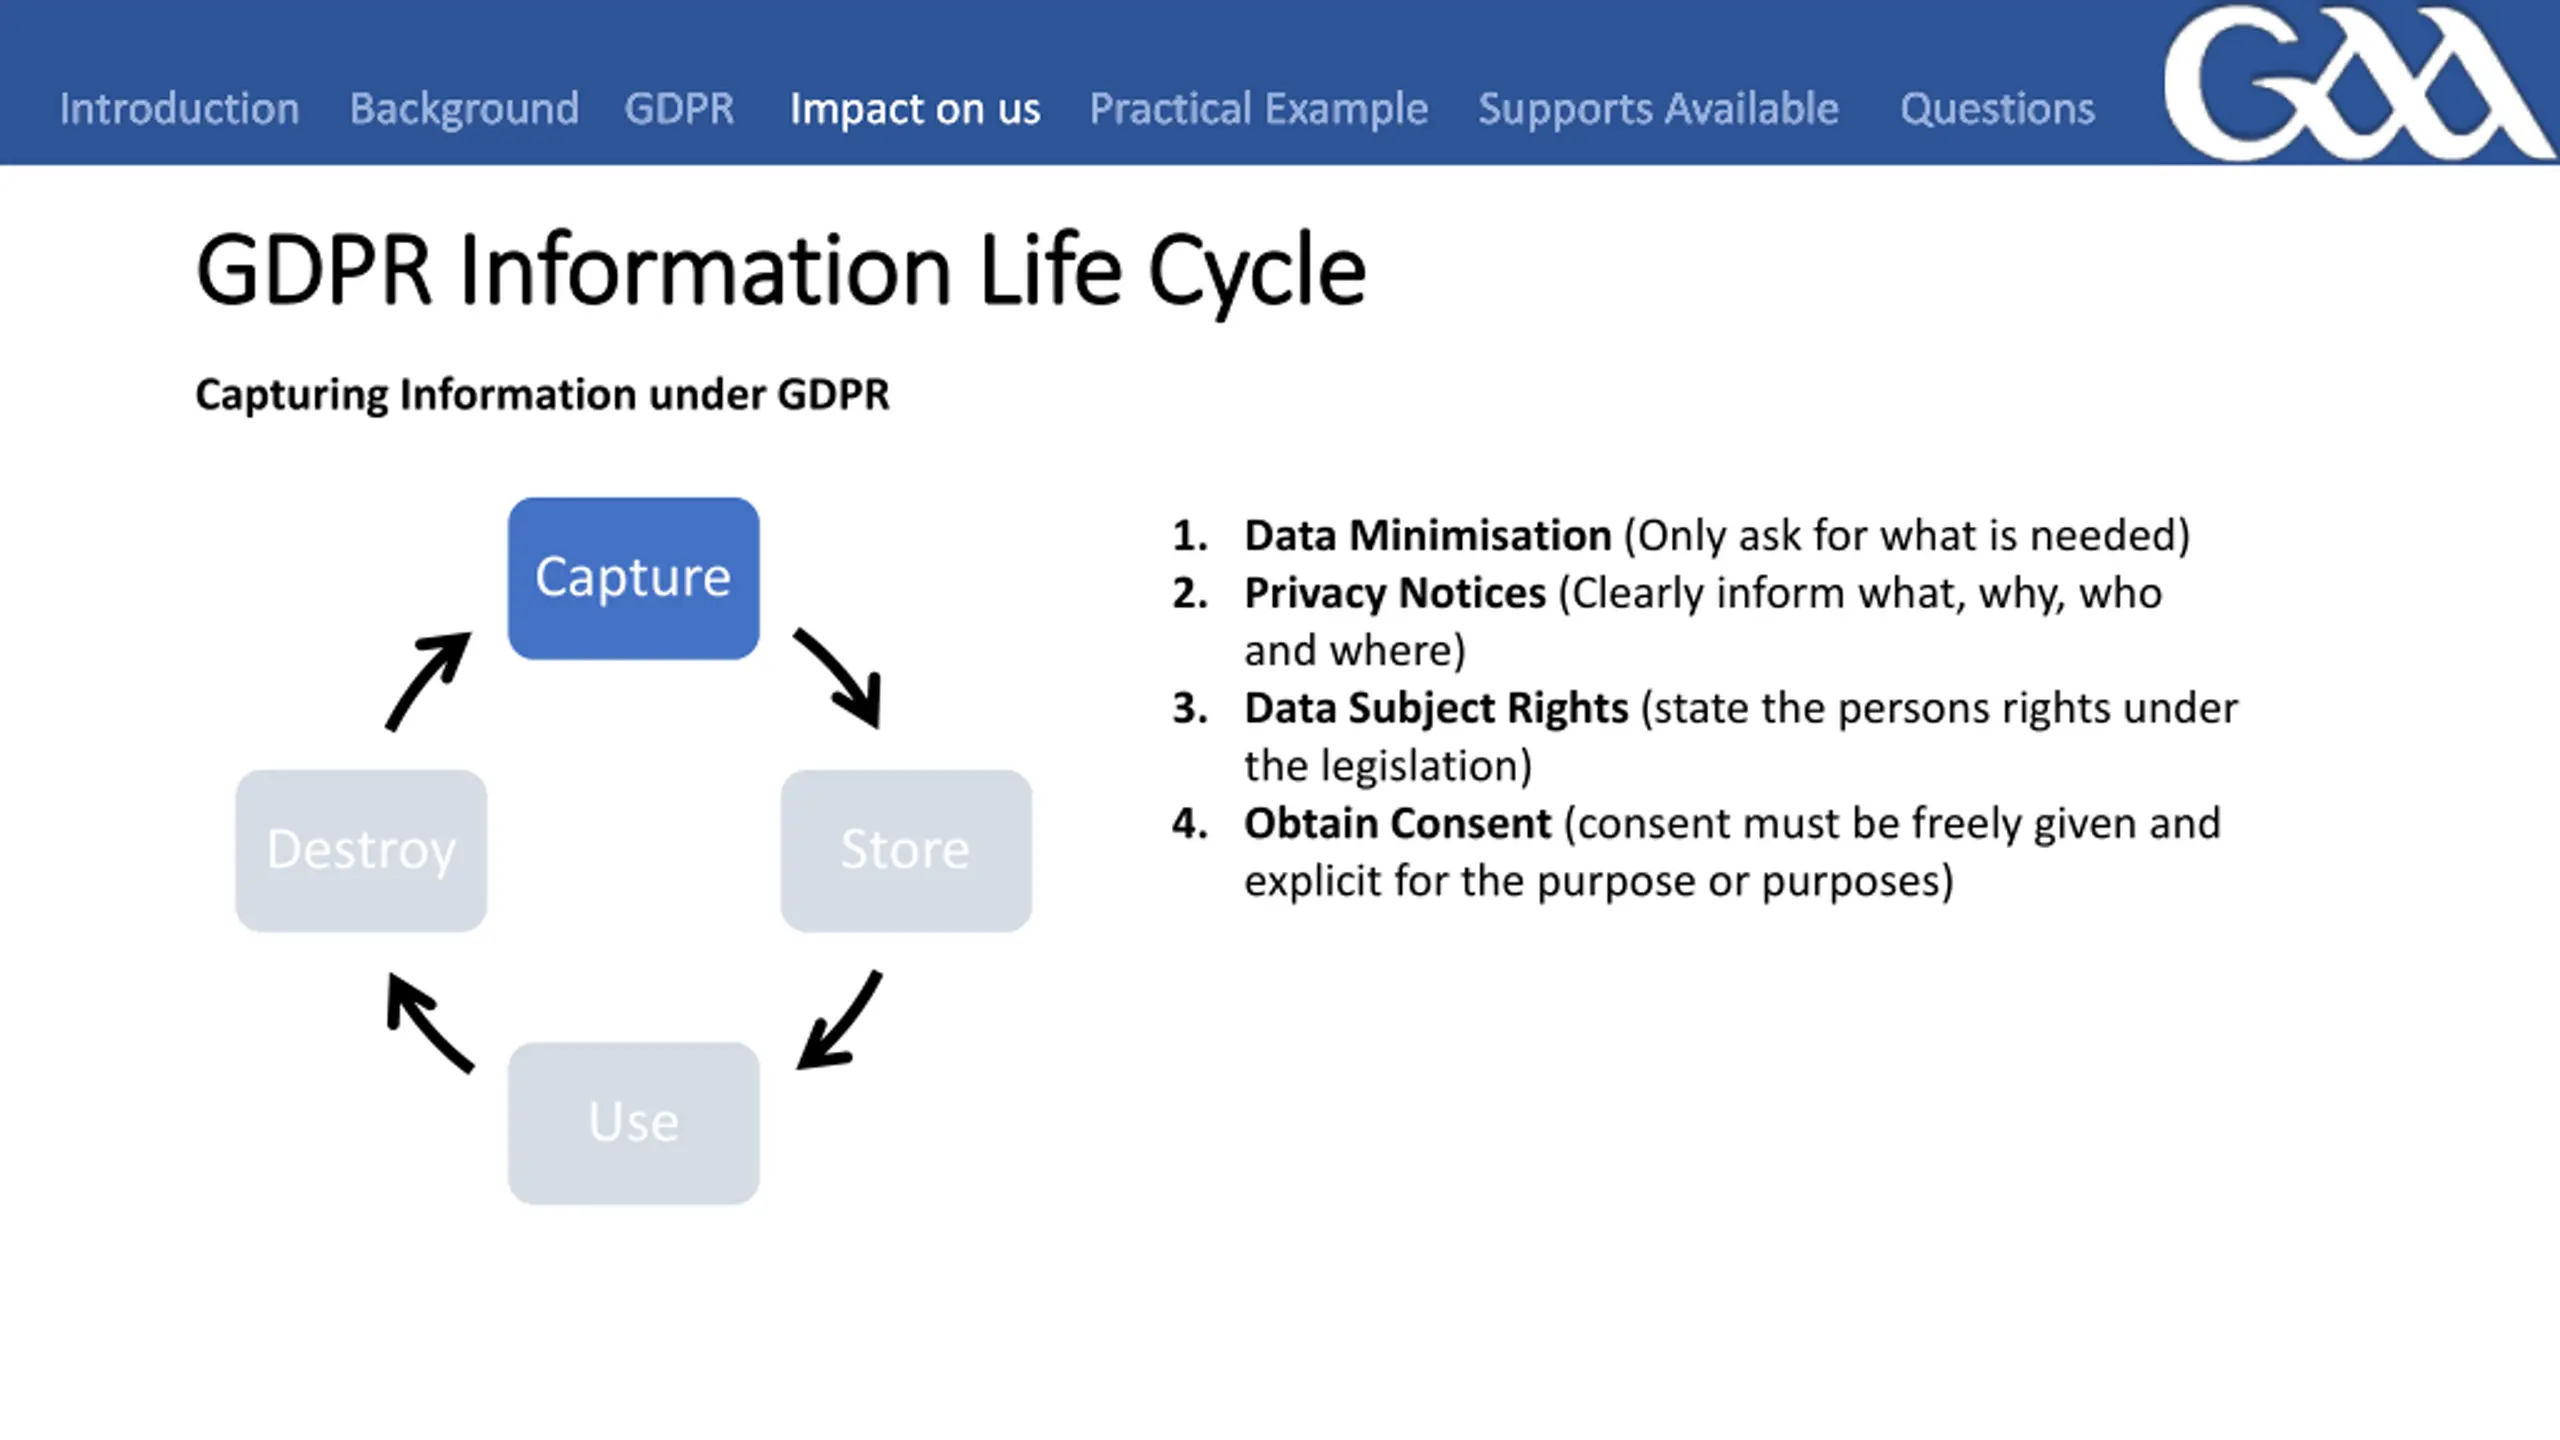The width and height of the screenshot is (2560, 1440).
Task: Click the GAA logo in the header
Action: [2358, 82]
